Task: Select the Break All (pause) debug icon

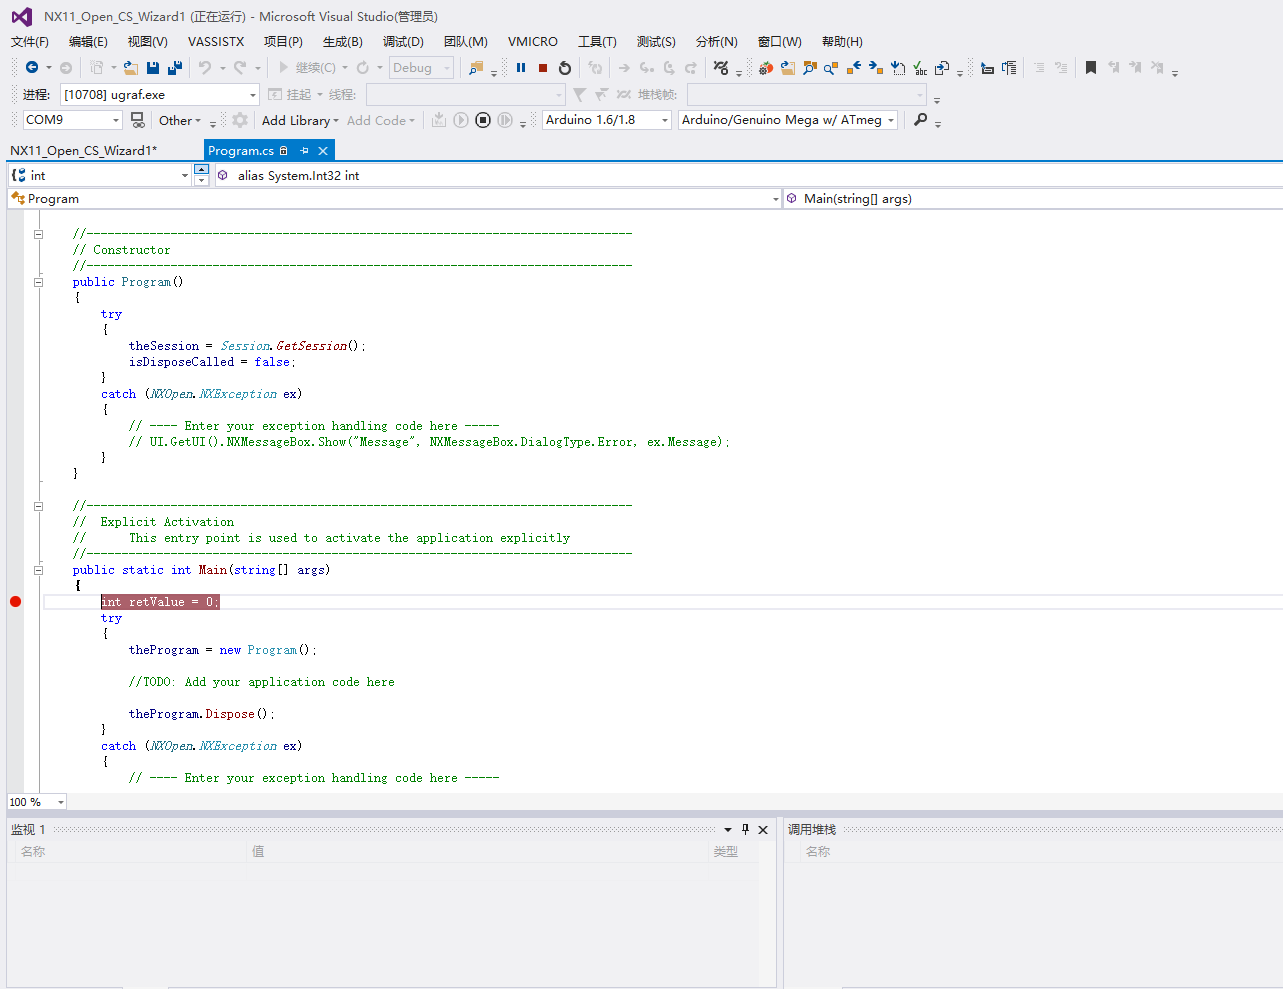Action: pyautogui.click(x=520, y=67)
